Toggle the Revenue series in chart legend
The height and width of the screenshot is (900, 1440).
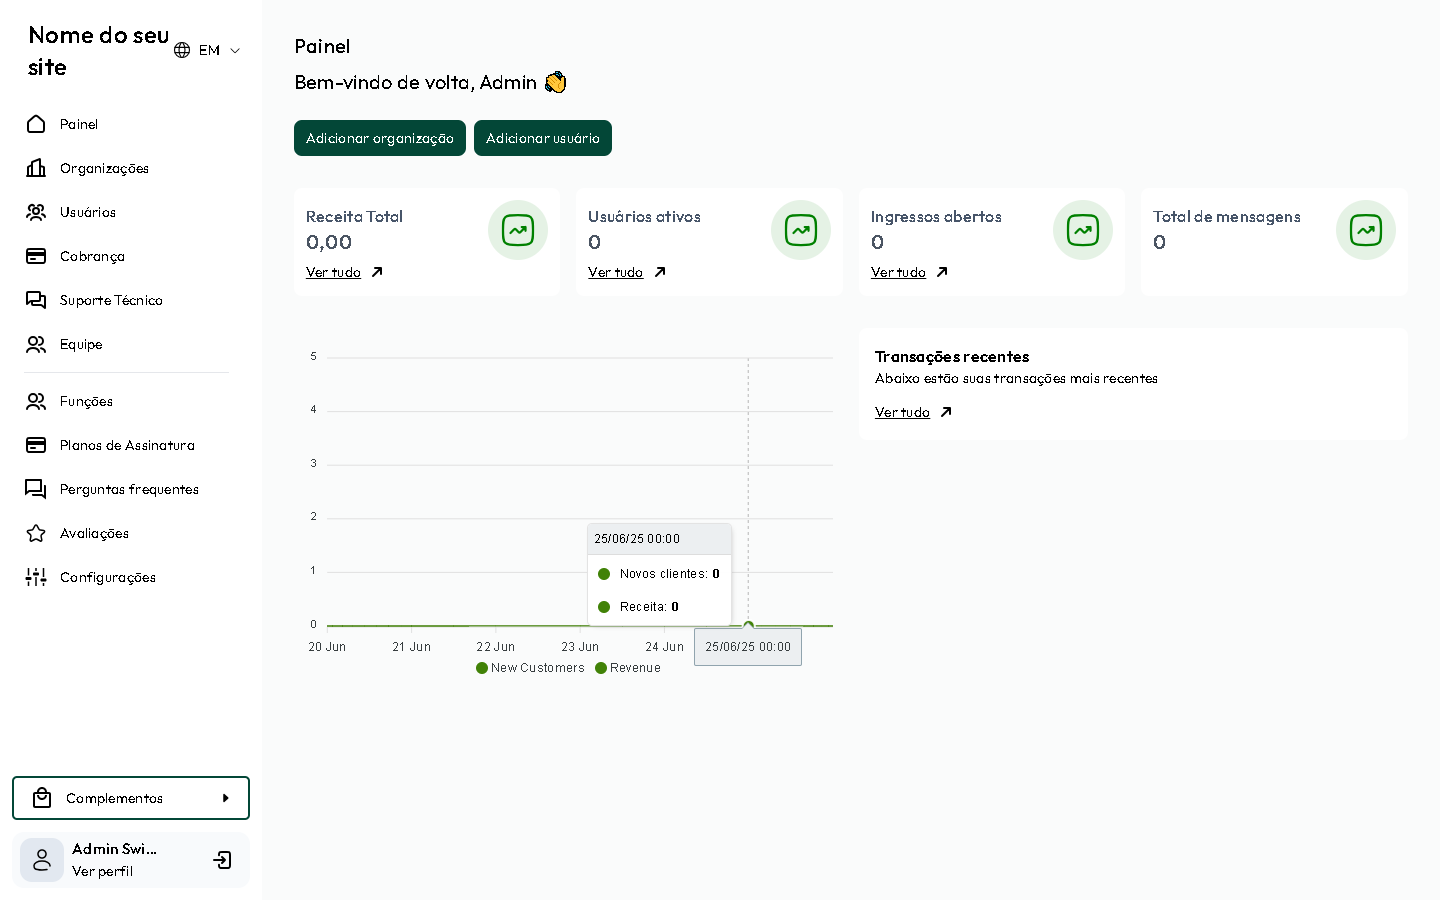pyautogui.click(x=628, y=668)
